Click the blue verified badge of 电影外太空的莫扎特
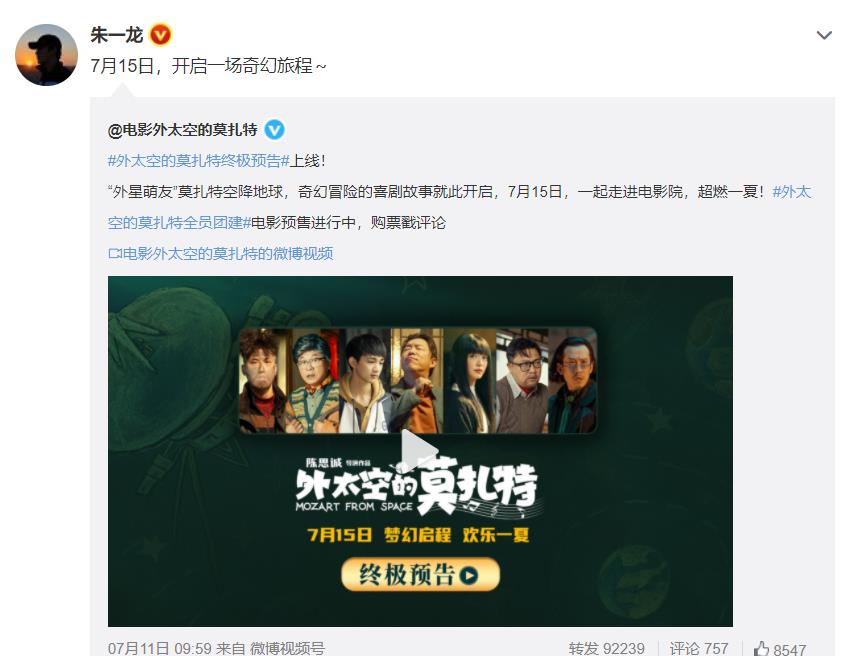The height and width of the screenshot is (656, 849). point(274,130)
